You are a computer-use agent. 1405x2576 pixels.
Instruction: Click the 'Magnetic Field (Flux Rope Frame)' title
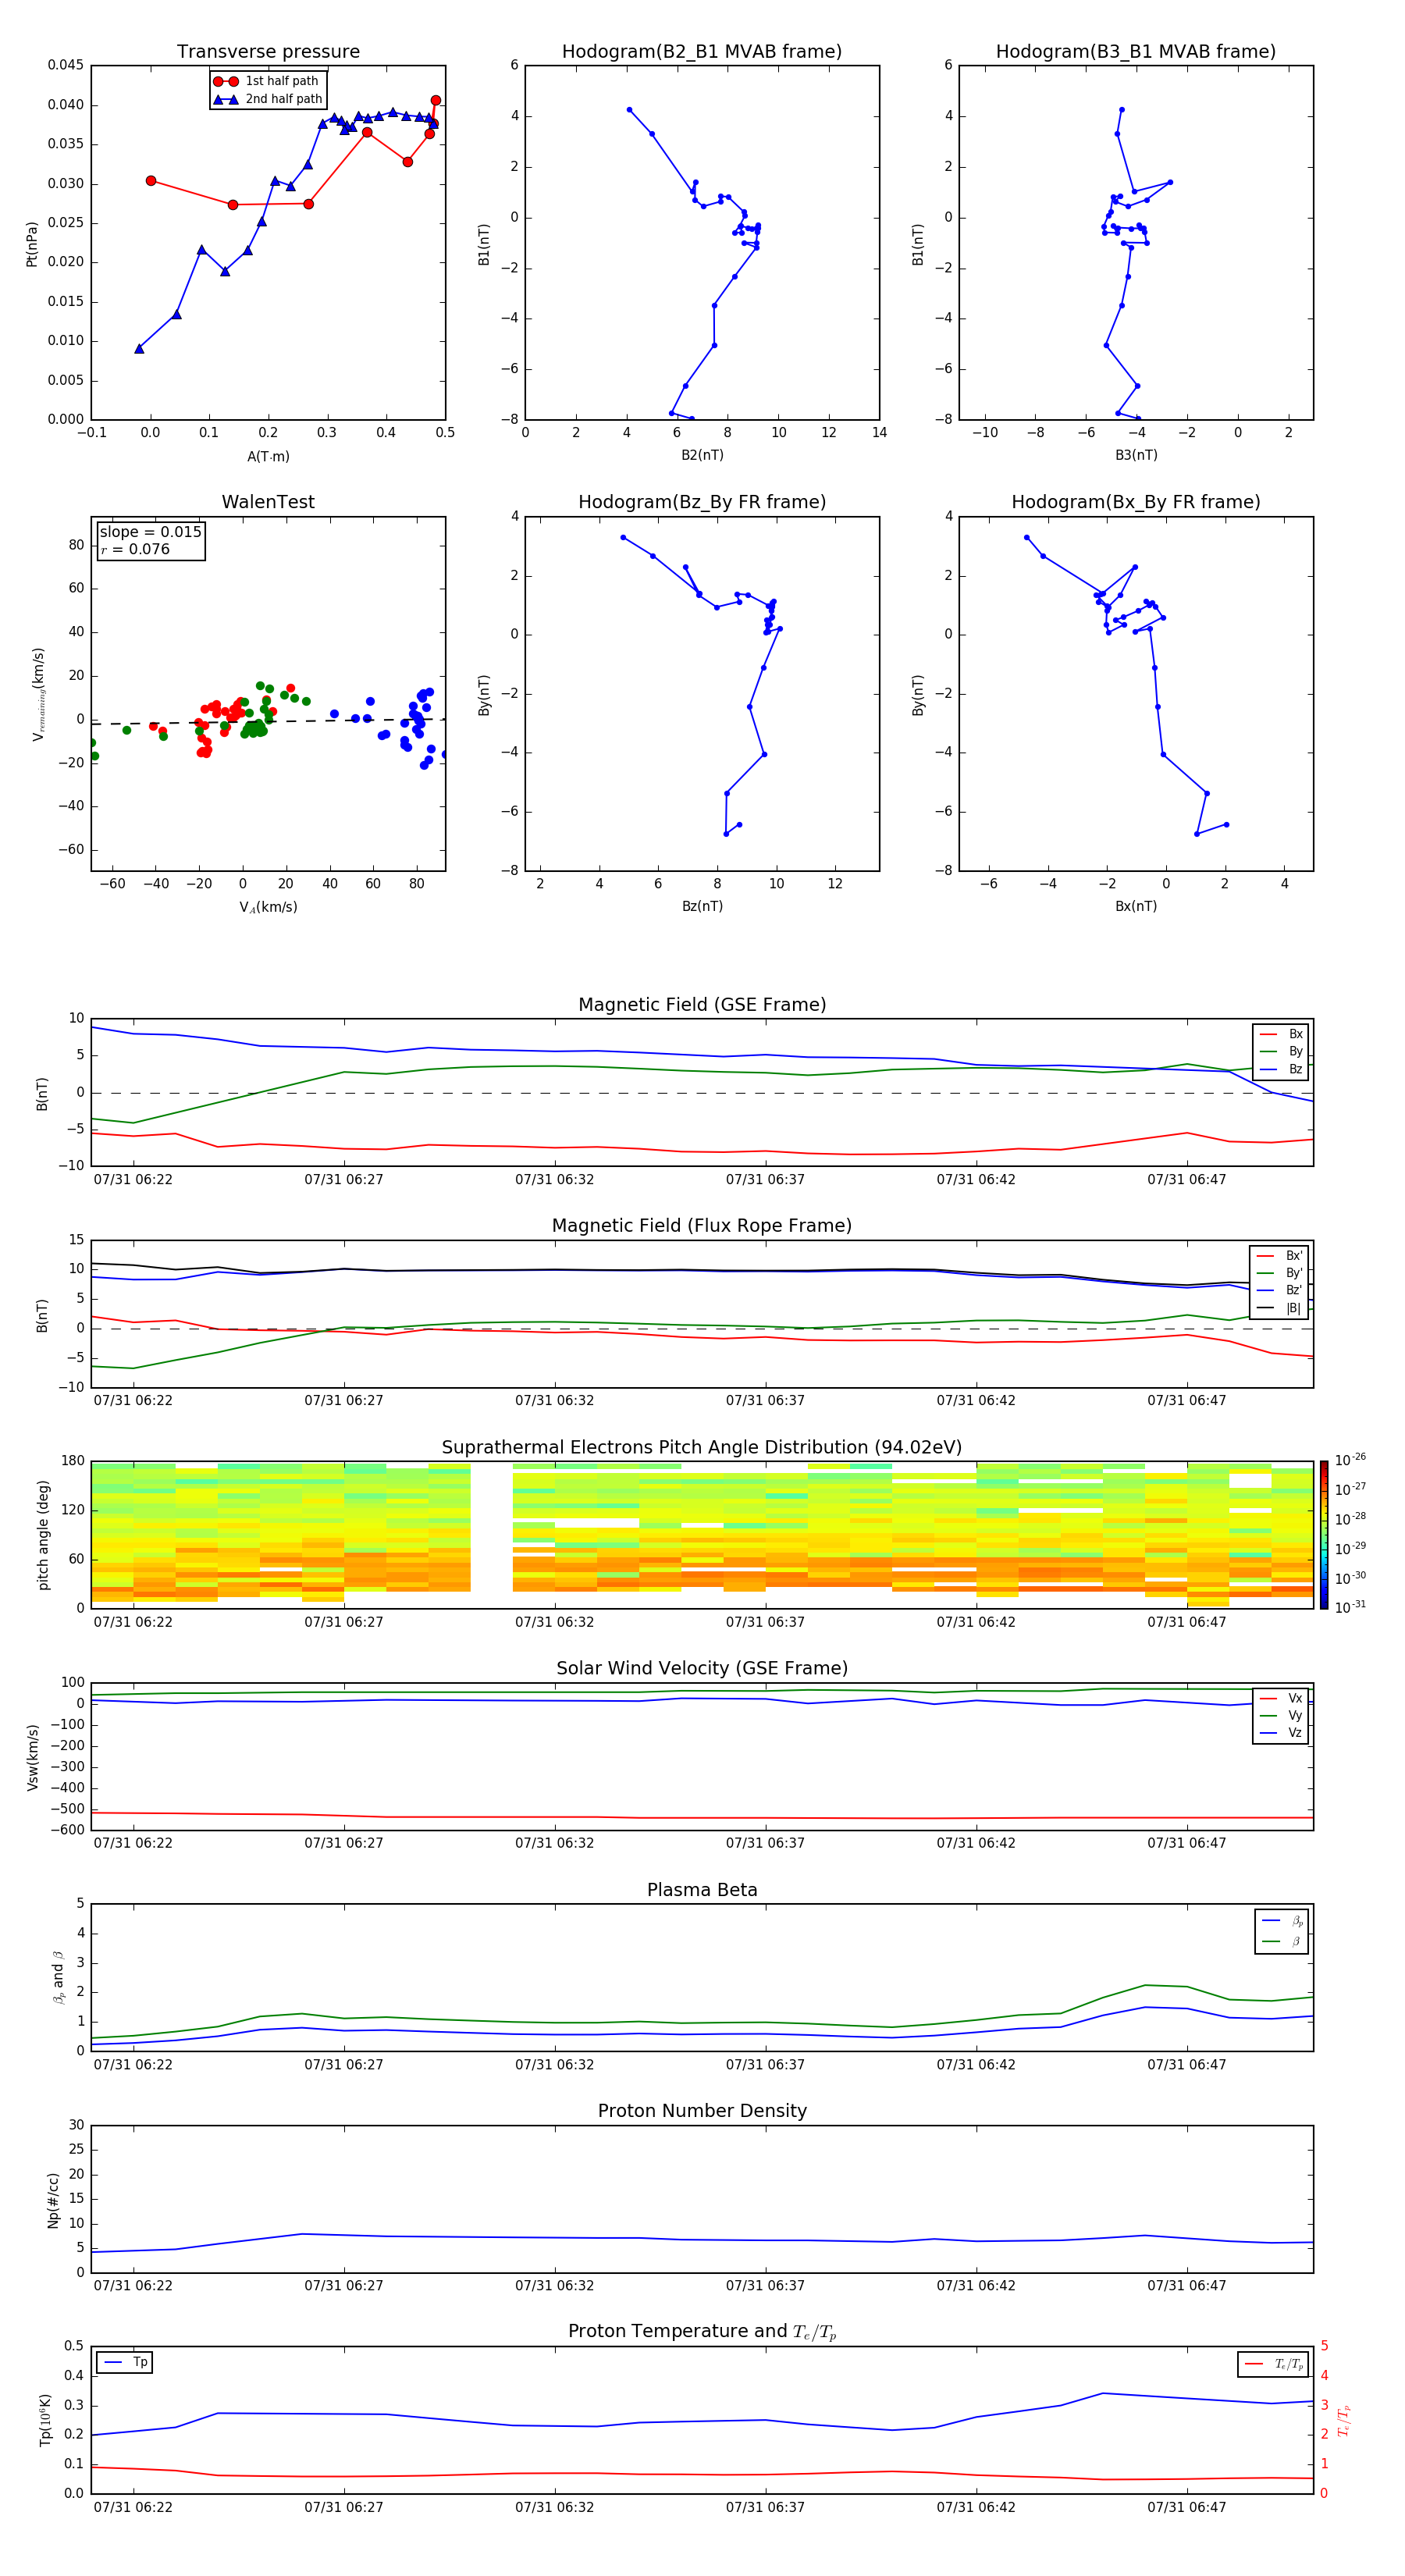click(702, 1226)
